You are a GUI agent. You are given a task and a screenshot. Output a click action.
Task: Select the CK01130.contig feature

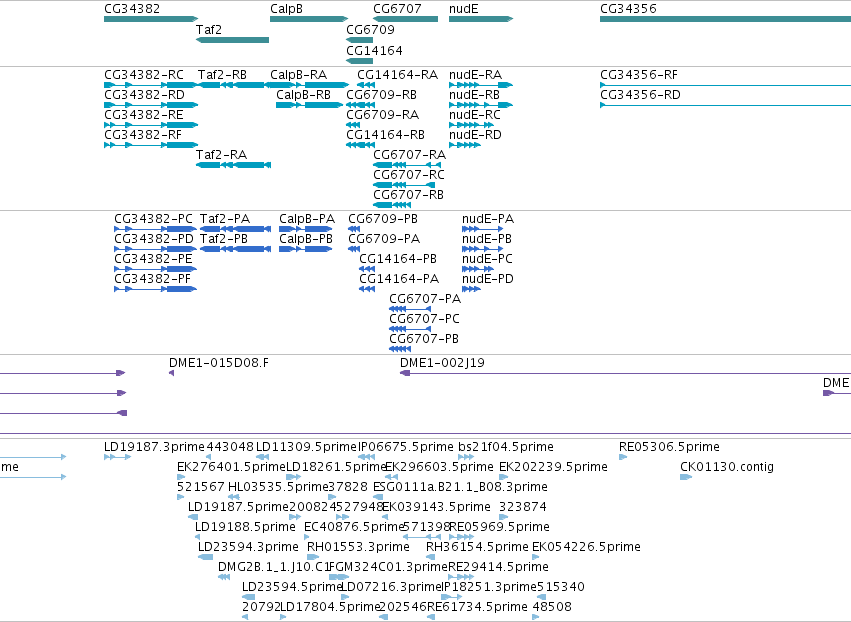pyautogui.click(x=727, y=467)
